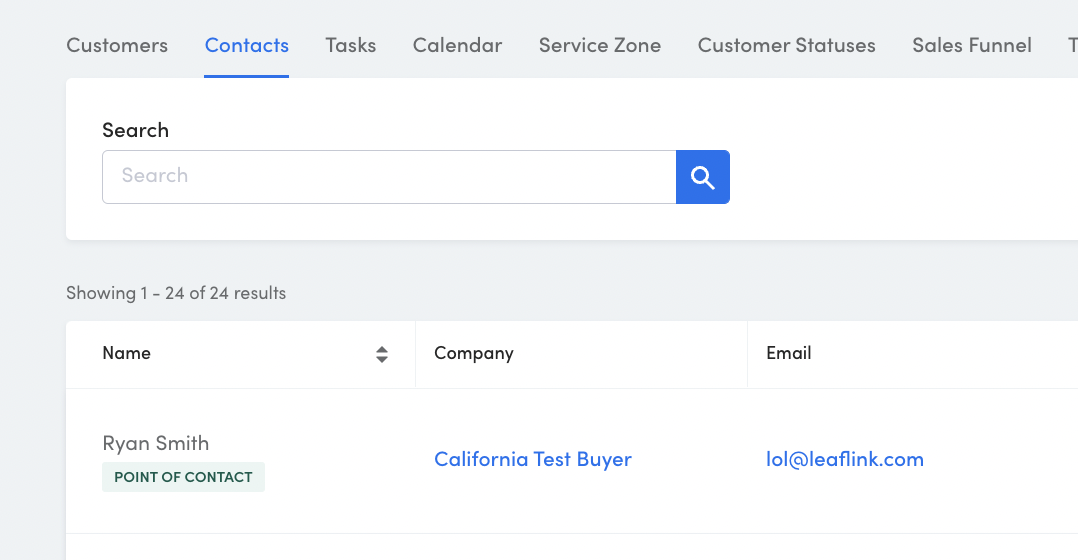Click the POINT OF CONTACT badge
Image resolution: width=1078 pixels, height=560 pixels.
(x=184, y=477)
